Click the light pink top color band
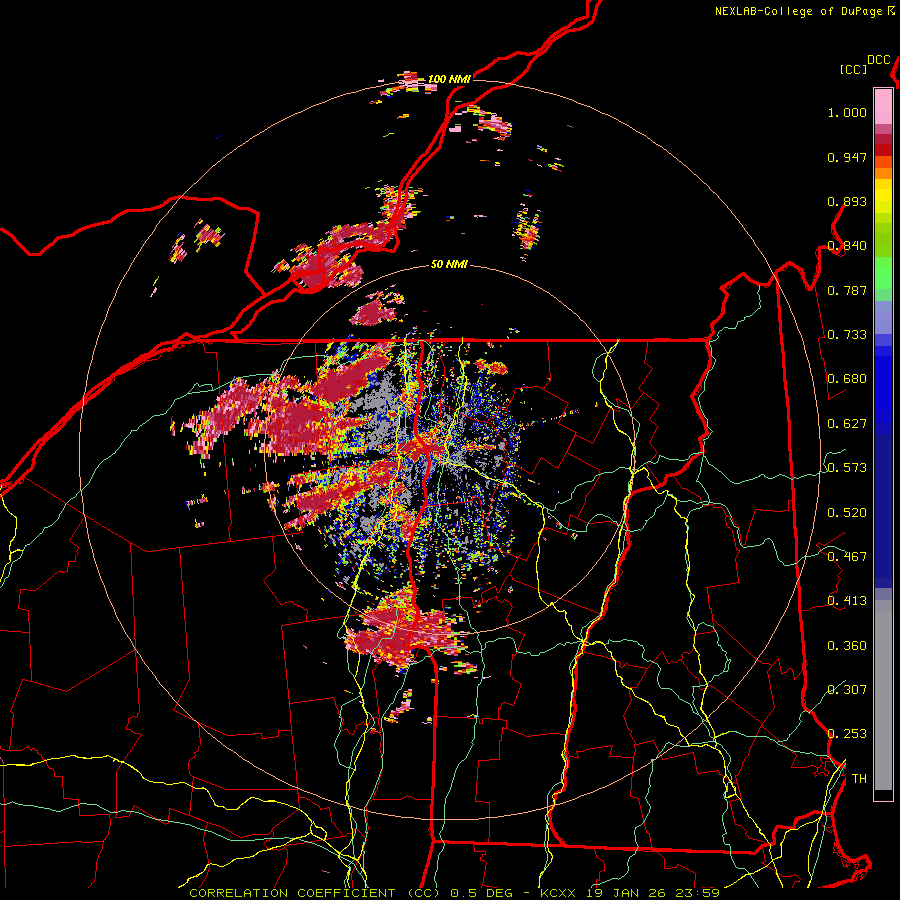 click(x=883, y=107)
